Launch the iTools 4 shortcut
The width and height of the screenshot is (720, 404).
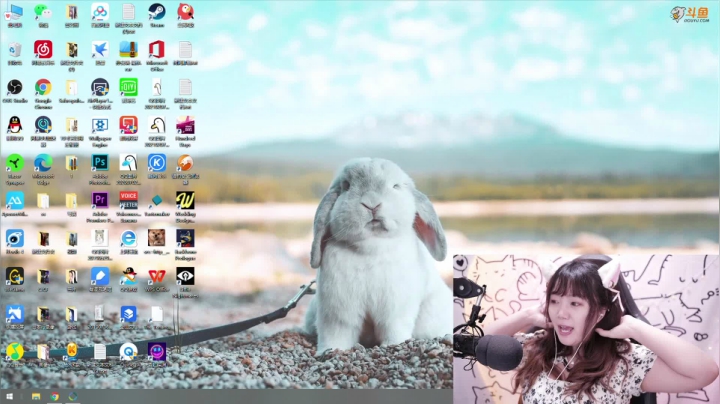pyautogui.click(x=14, y=239)
